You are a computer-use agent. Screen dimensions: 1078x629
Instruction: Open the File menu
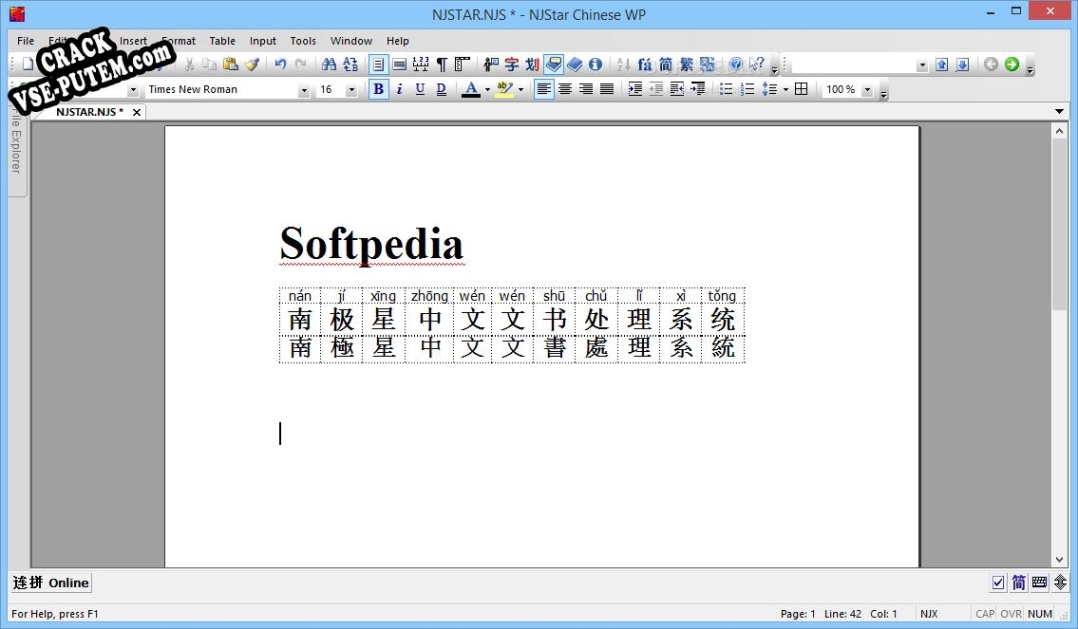[x=25, y=41]
